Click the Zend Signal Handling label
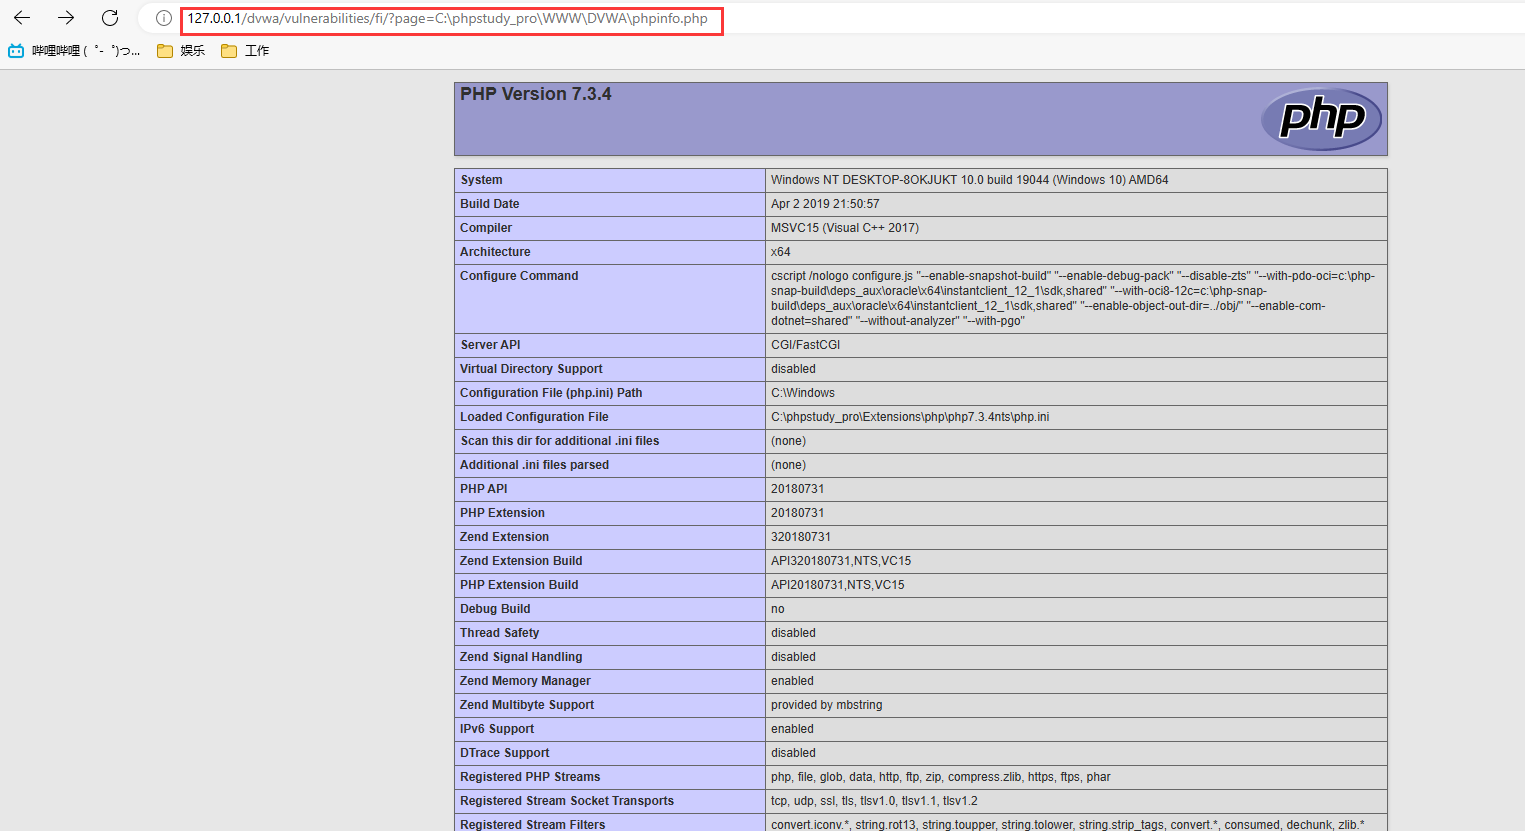Image resolution: width=1525 pixels, height=831 pixels. [x=521, y=657]
